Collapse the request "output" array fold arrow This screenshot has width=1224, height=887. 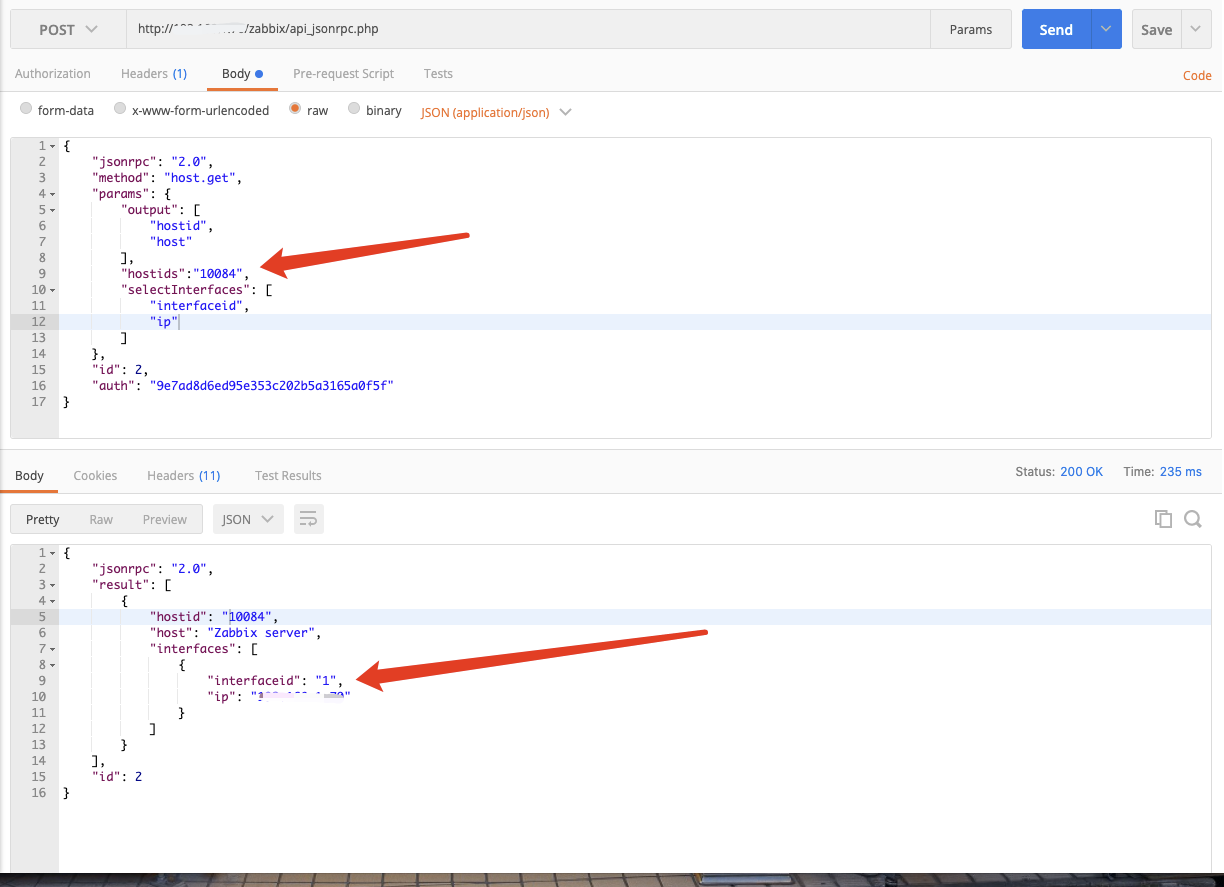52,210
